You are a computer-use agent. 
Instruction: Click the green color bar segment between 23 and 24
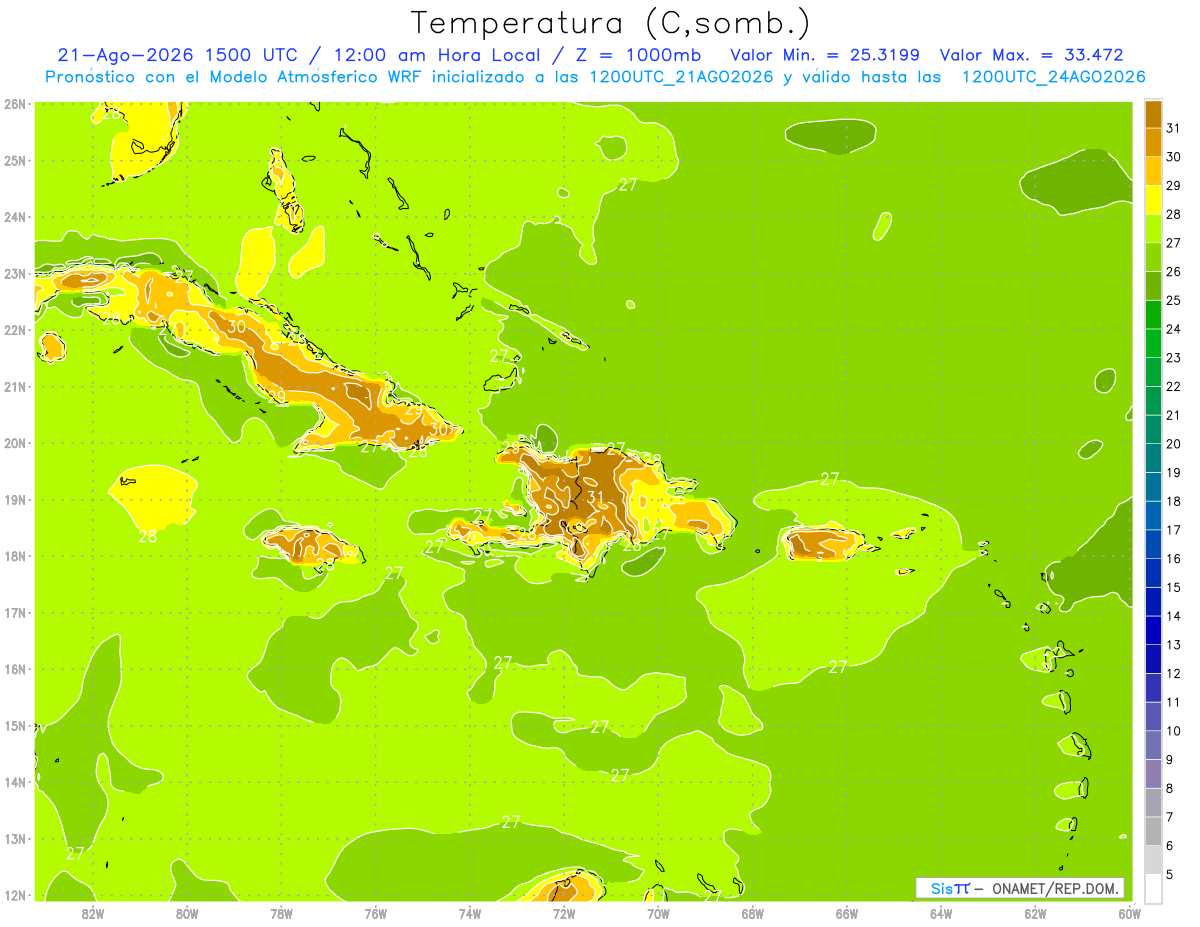pyautogui.click(x=1154, y=343)
